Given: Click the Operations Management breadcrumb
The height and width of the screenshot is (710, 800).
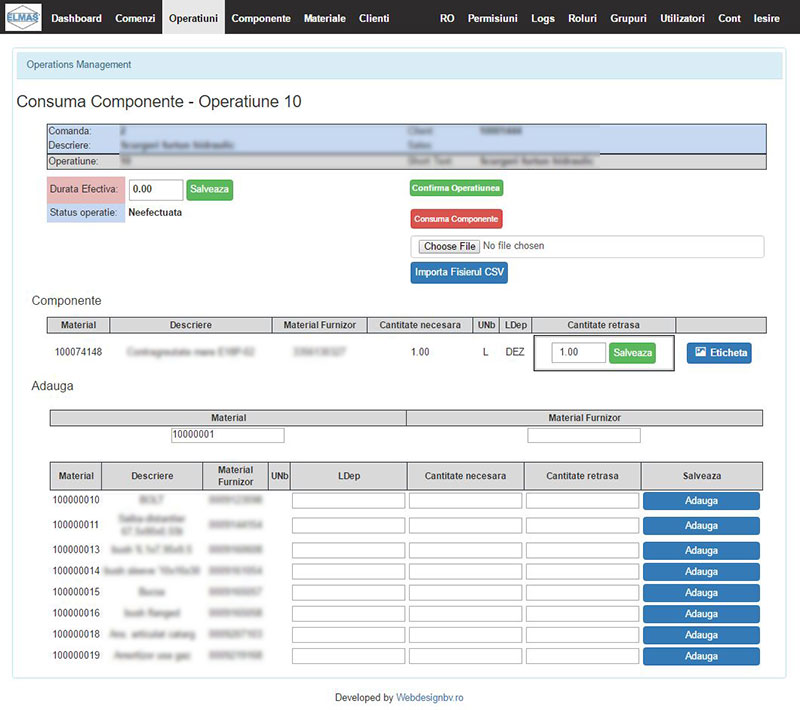Looking at the screenshot, I should coord(79,65).
